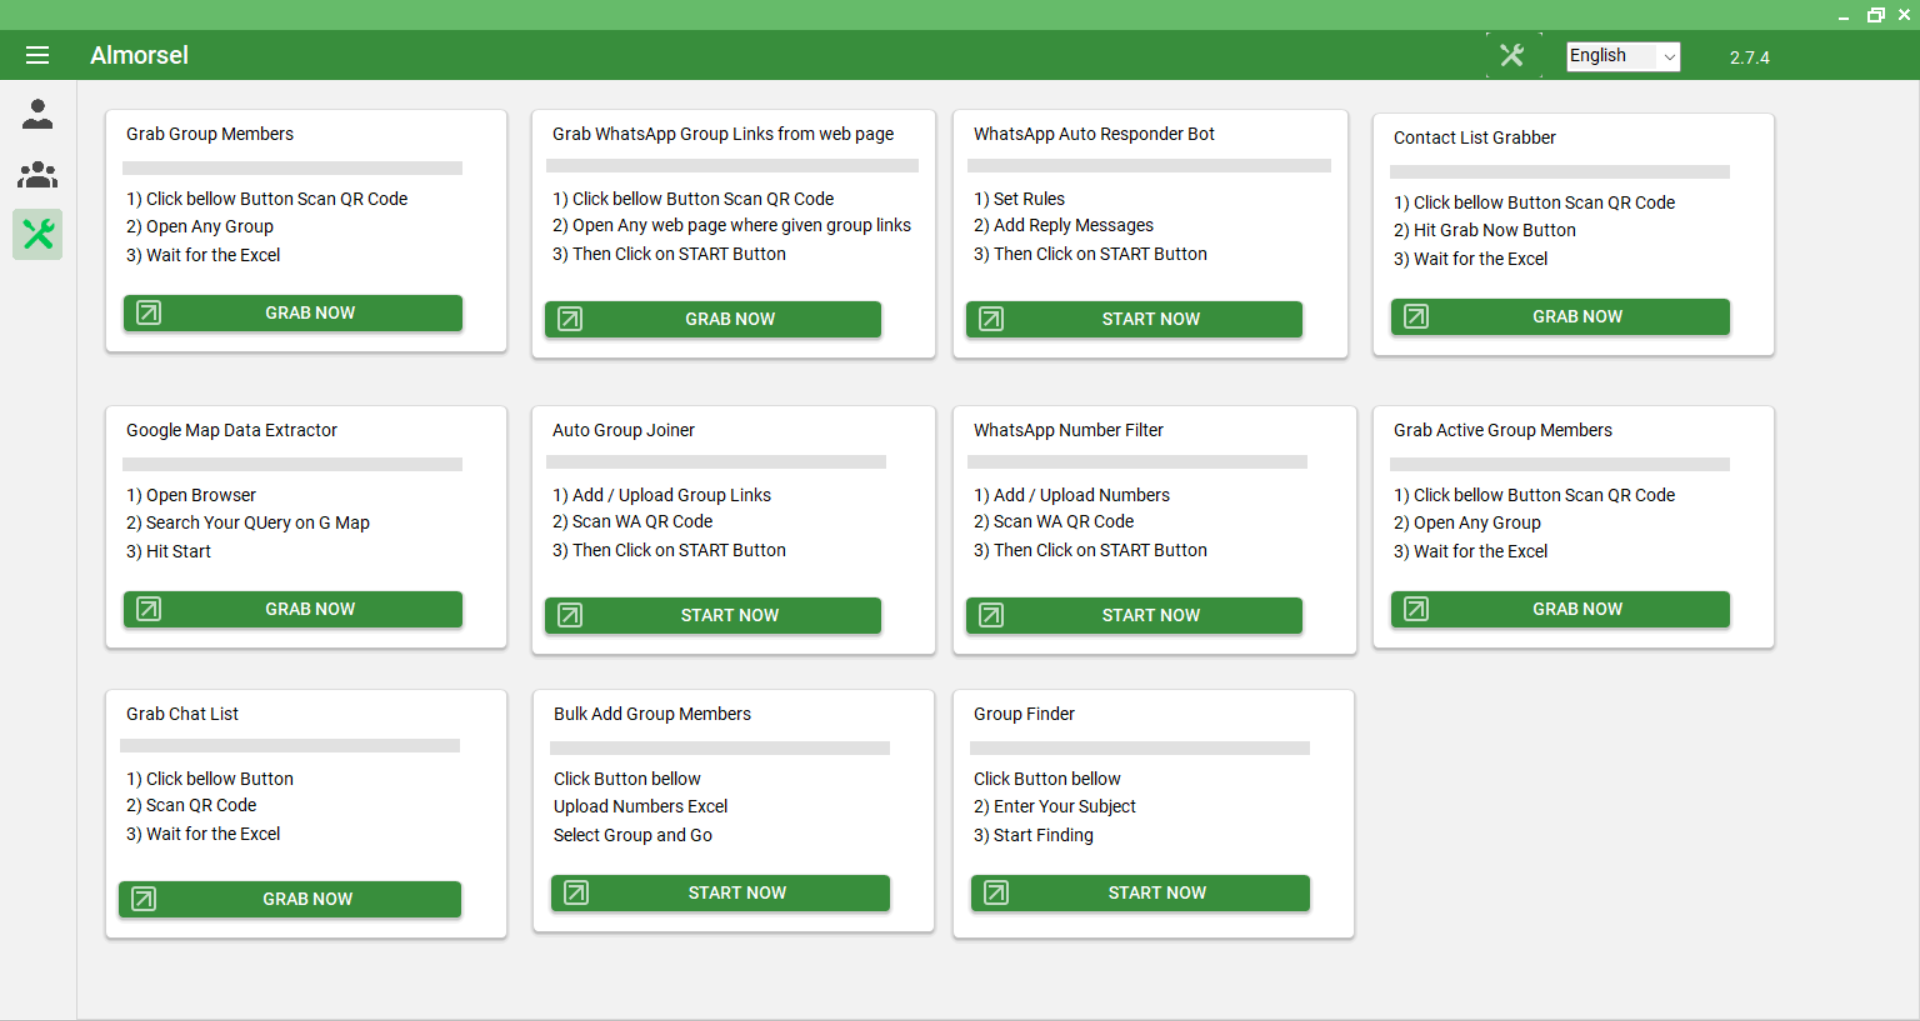Click launch icon in Google Map Data Extractor card
The image size is (1920, 1021).
(x=149, y=609)
